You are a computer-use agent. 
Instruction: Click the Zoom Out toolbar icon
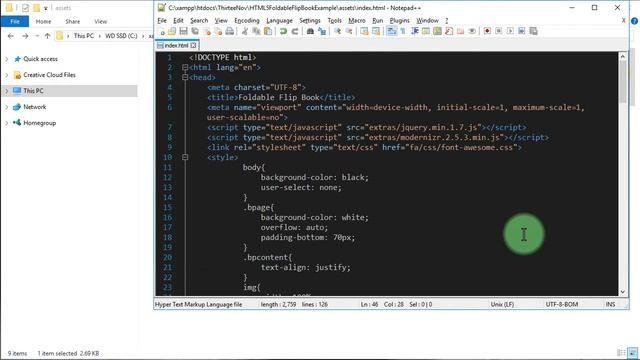click(349, 31)
